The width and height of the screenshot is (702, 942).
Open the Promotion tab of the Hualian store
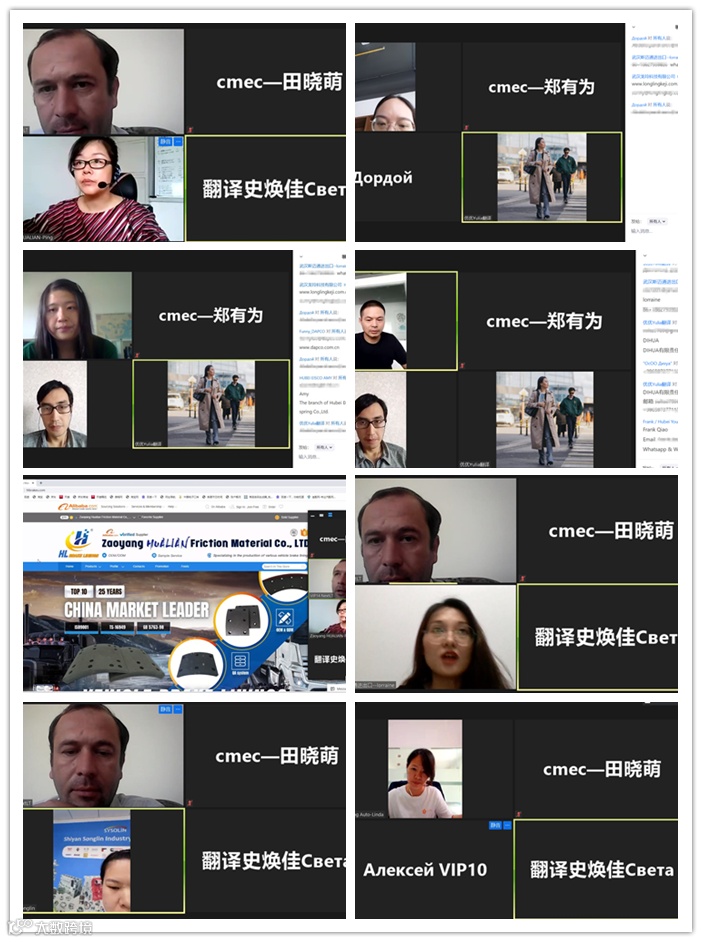(162, 566)
